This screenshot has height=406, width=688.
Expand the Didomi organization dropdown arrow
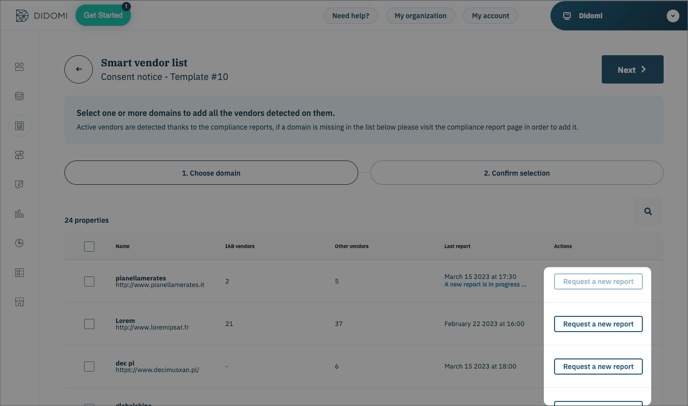point(673,16)
